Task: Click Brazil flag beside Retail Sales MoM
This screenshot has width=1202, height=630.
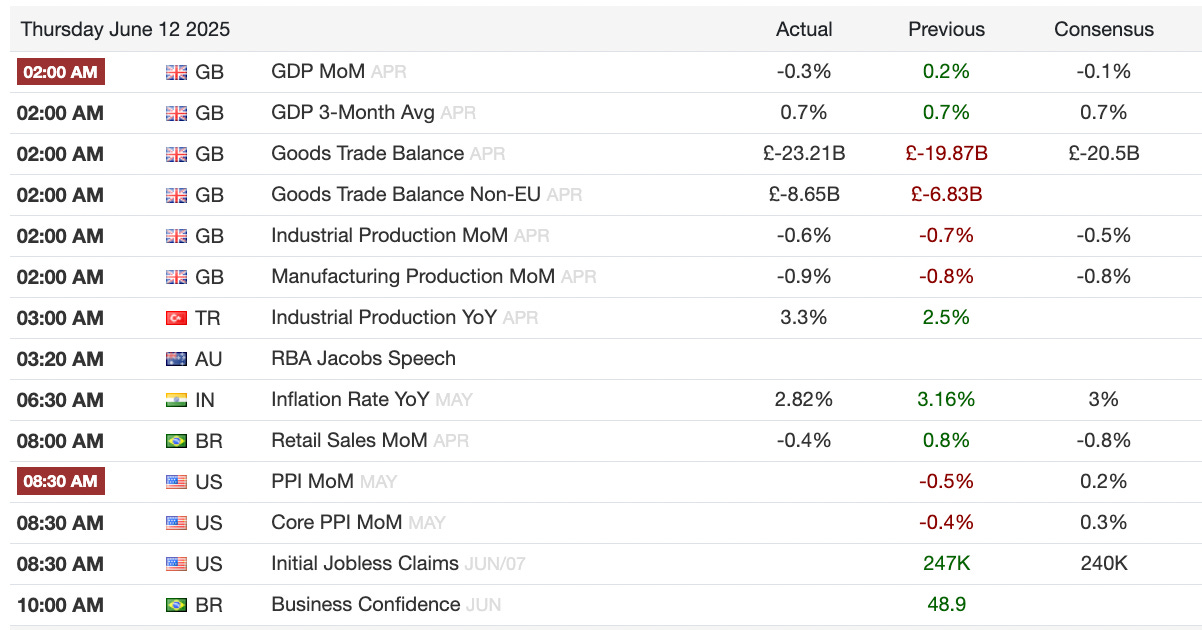Action: (176, 441)
